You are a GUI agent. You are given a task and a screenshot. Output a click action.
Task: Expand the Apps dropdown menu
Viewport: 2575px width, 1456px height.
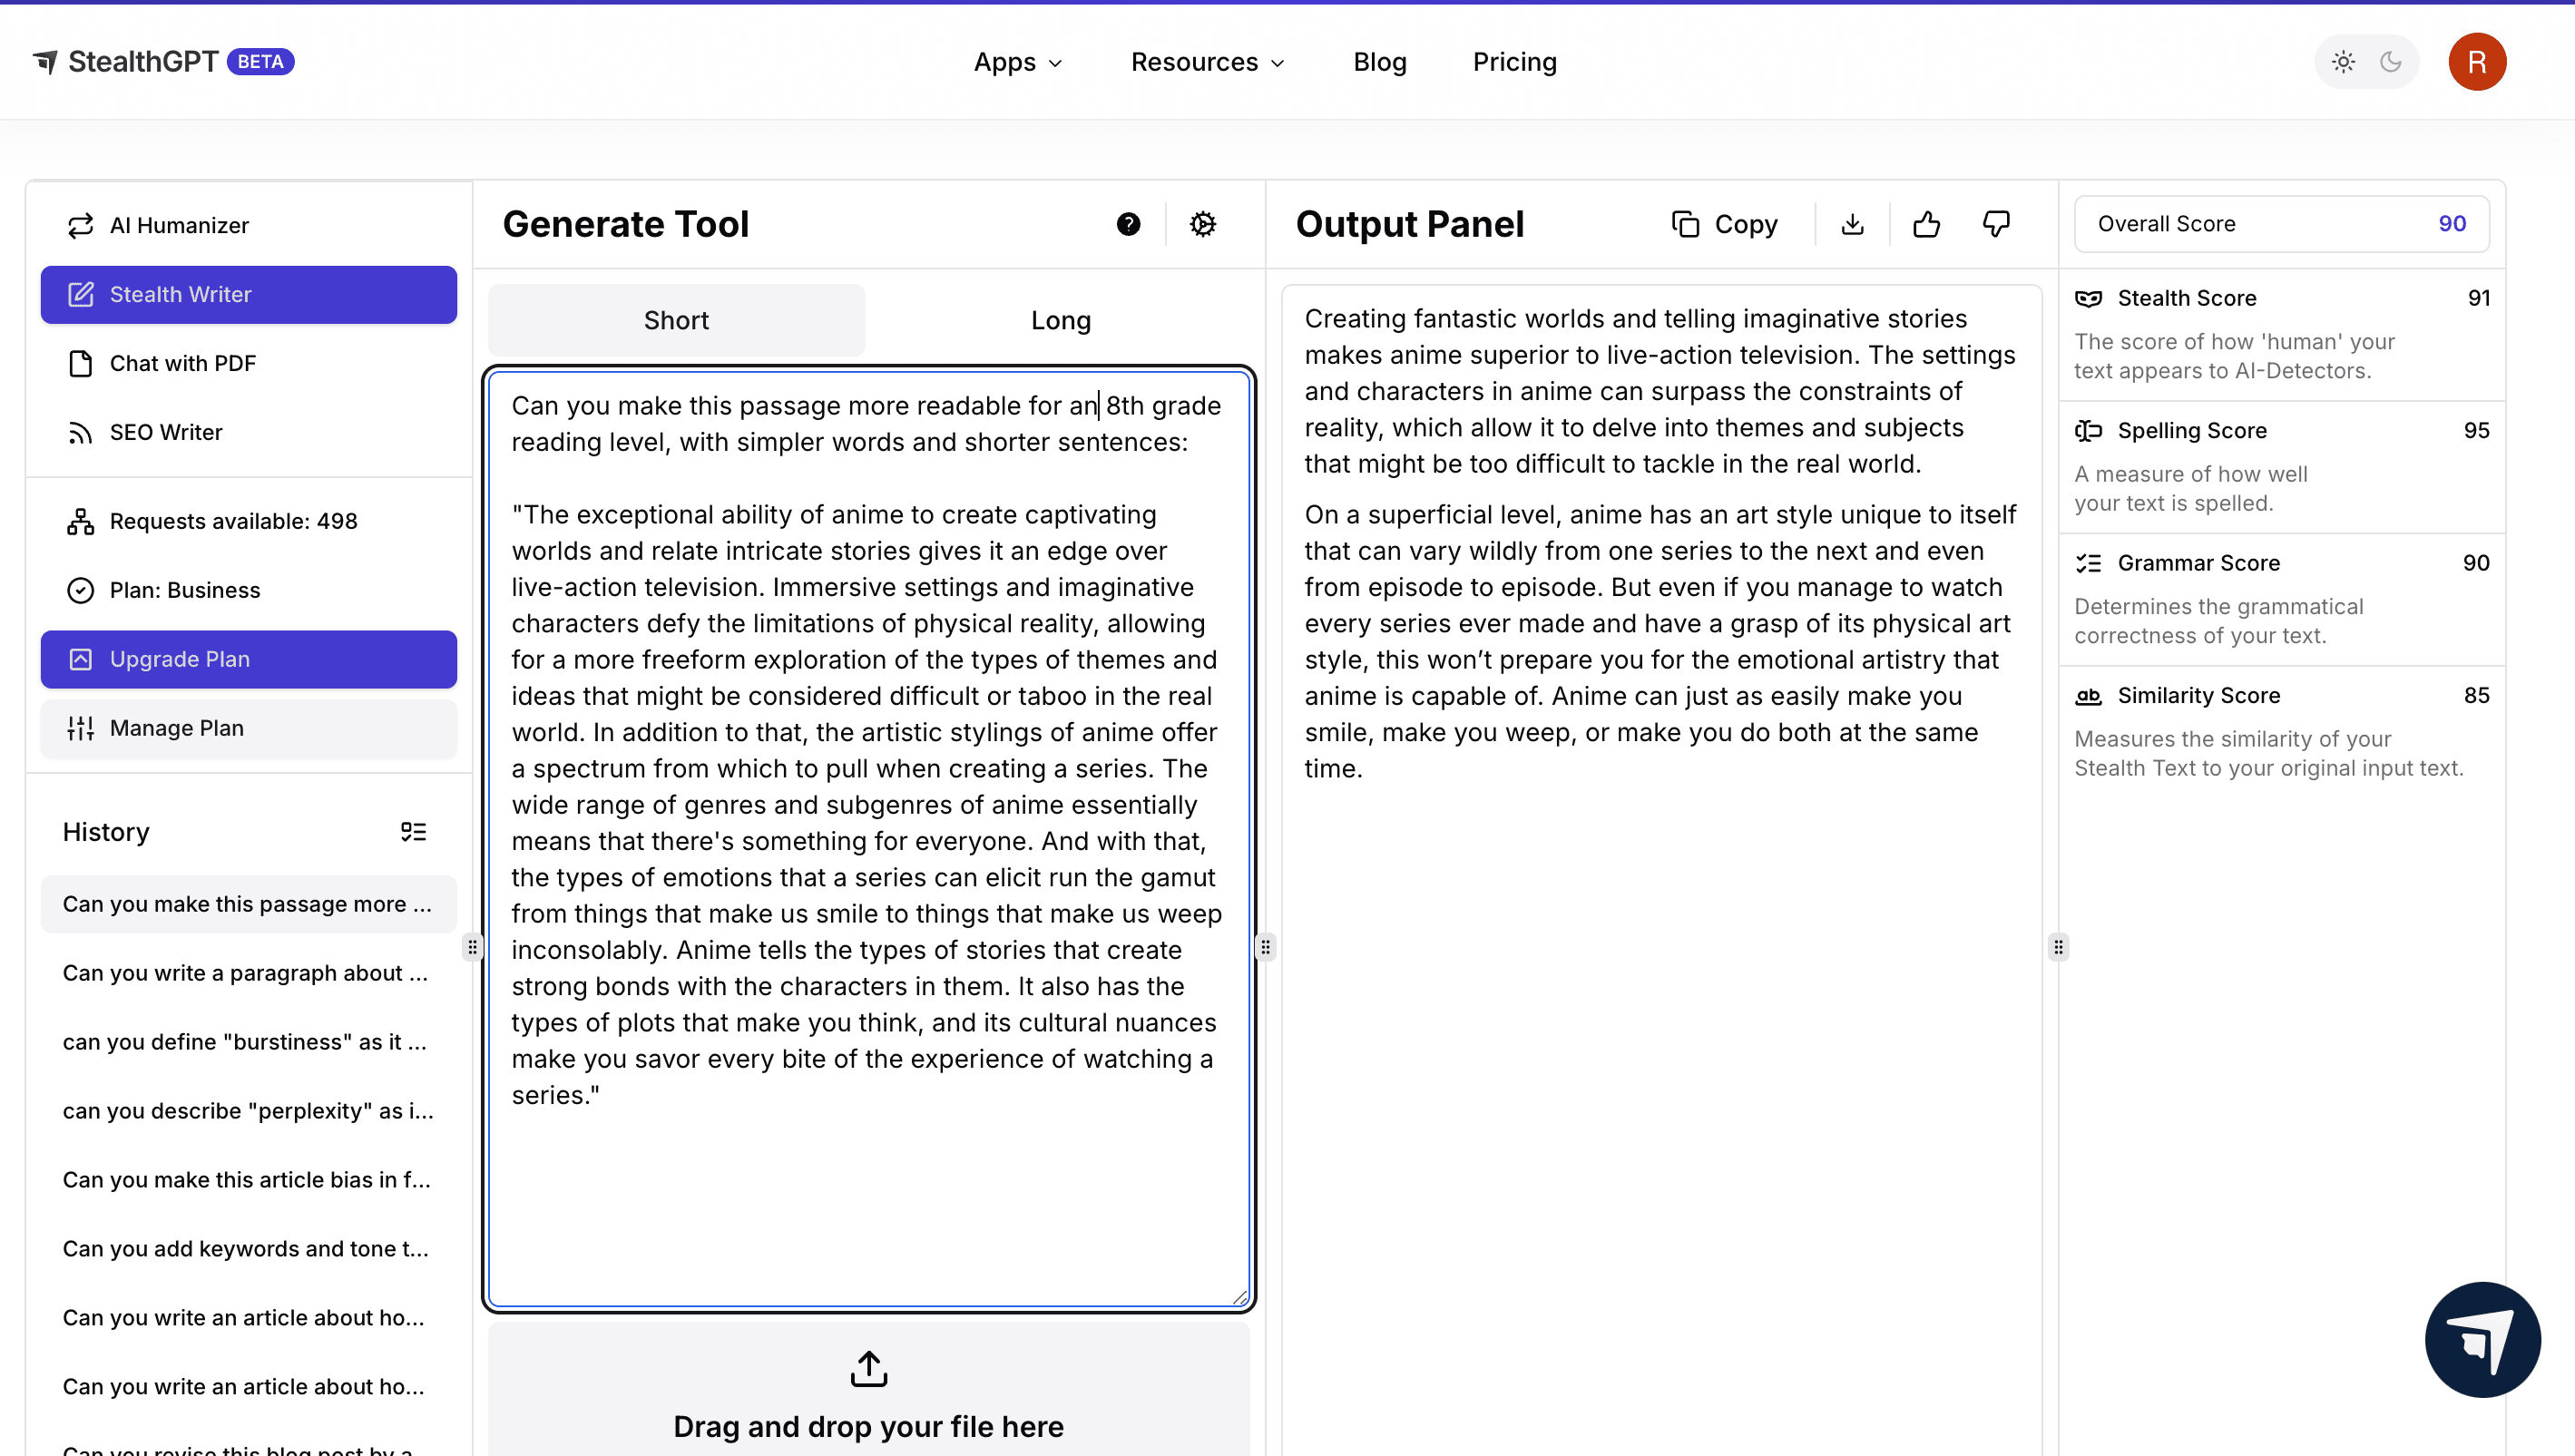click(1018, 62)
